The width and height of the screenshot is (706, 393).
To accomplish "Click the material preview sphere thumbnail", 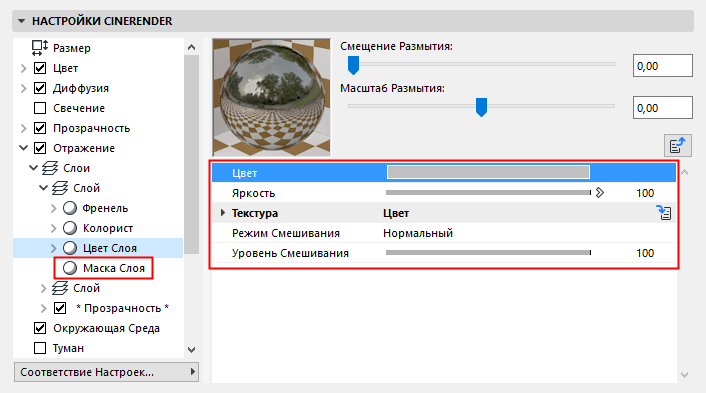I will [x=272, y=97].
